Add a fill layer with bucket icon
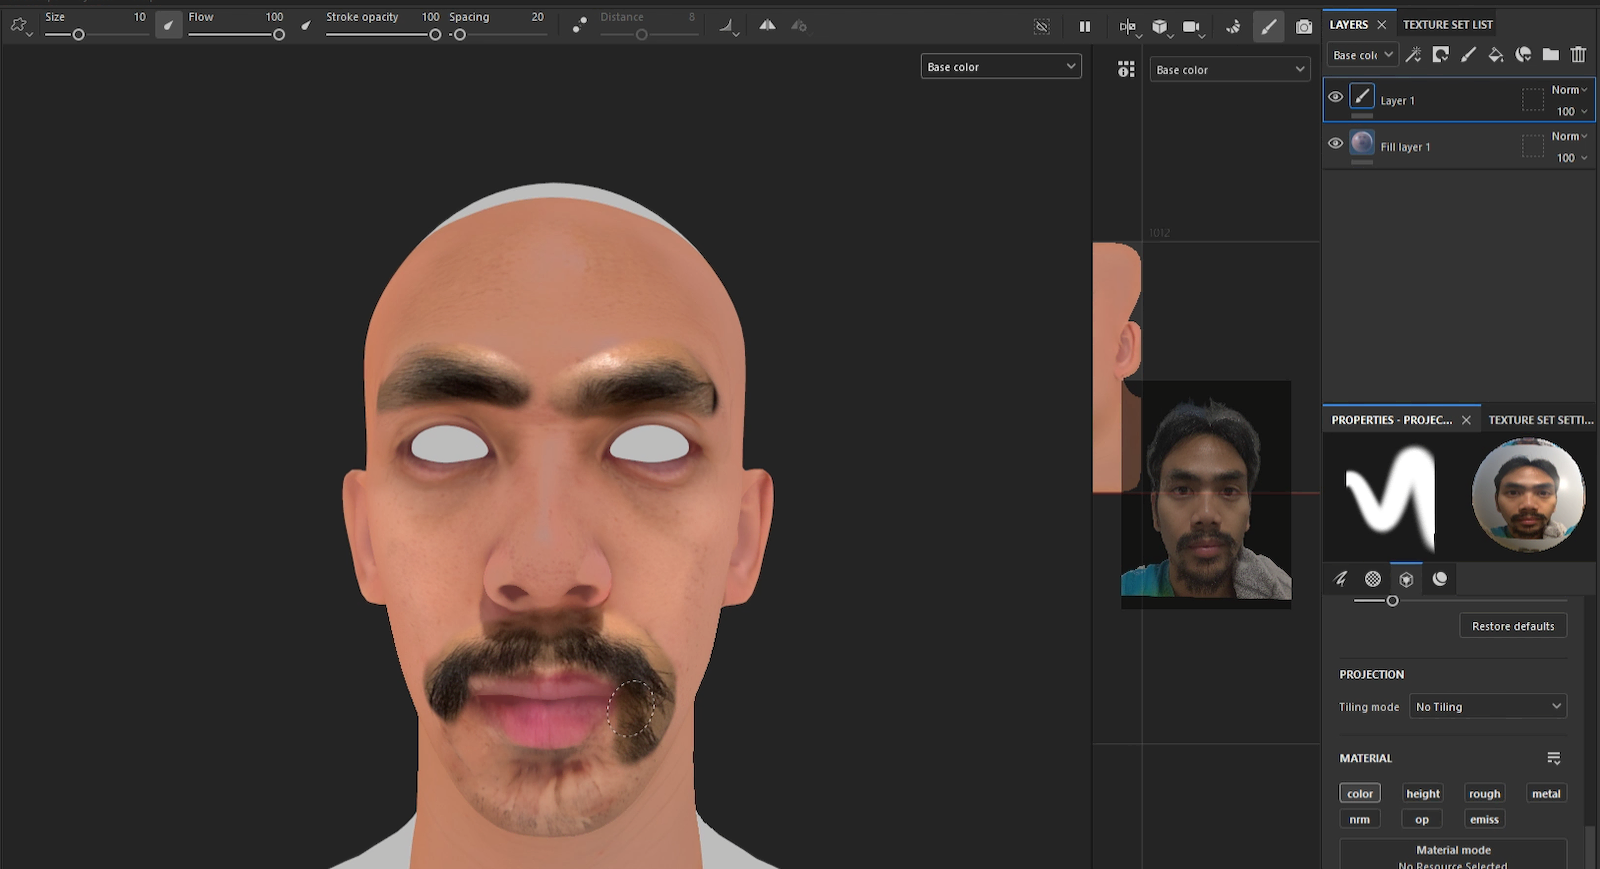The width and height of the screenshot is (1600, 869). point(1495,55)
